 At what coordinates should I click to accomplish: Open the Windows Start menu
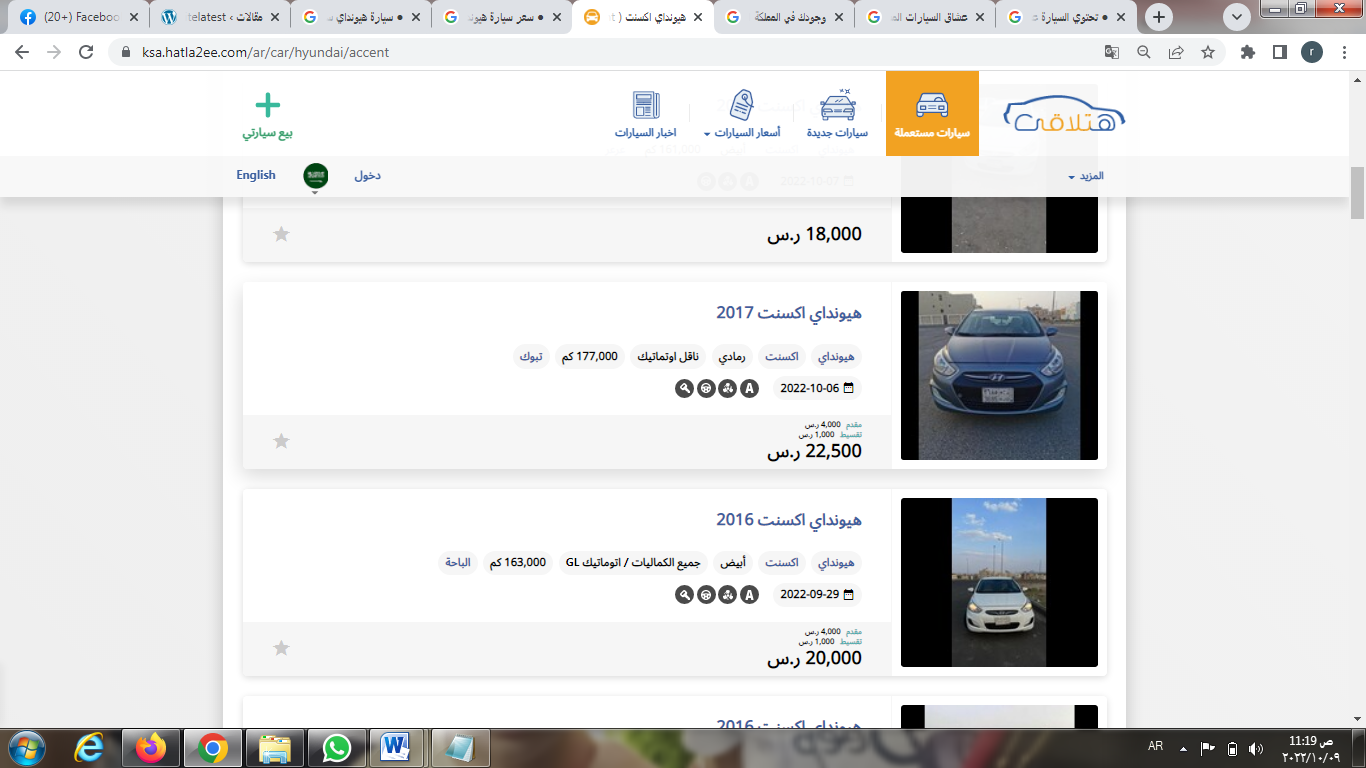(x=25, y=748)
